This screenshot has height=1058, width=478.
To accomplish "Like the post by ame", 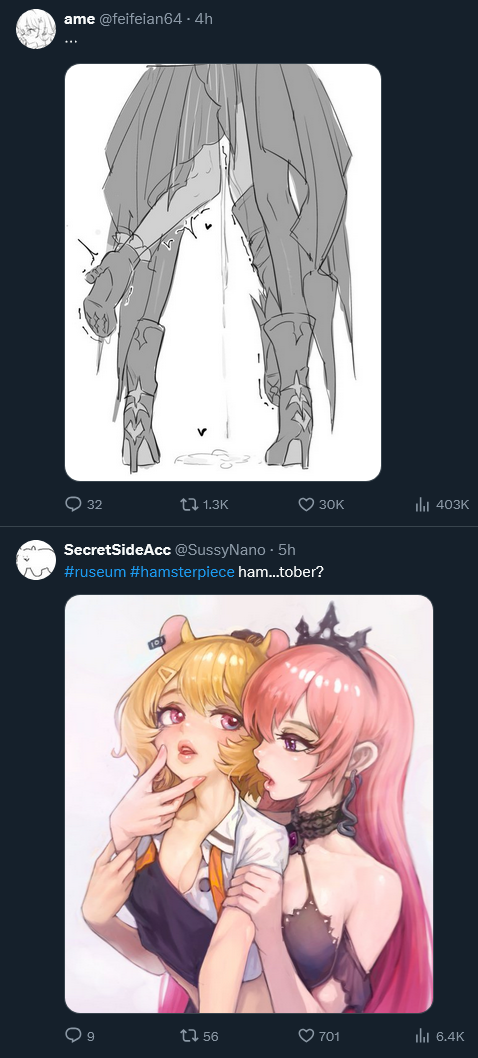I will click(306, 504).
